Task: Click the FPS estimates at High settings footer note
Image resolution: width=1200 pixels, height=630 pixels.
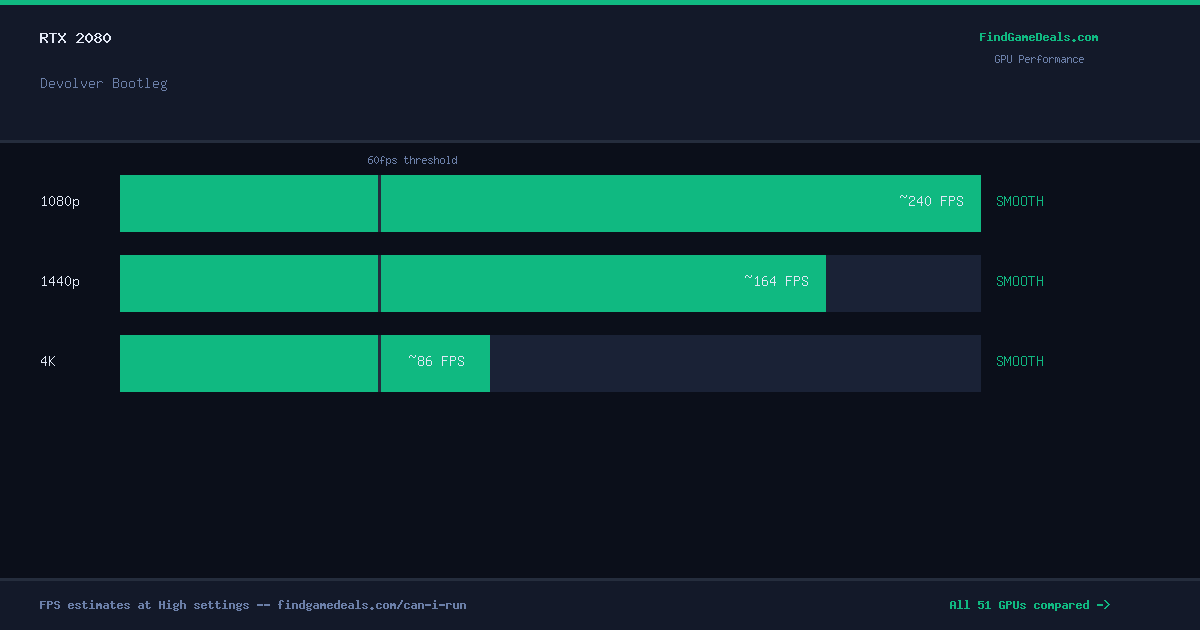Action: [x=253, y=605]
